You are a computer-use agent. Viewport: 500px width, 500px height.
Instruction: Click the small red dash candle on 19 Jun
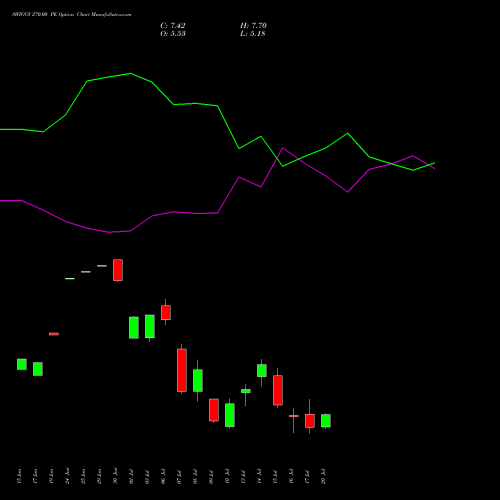54,334
